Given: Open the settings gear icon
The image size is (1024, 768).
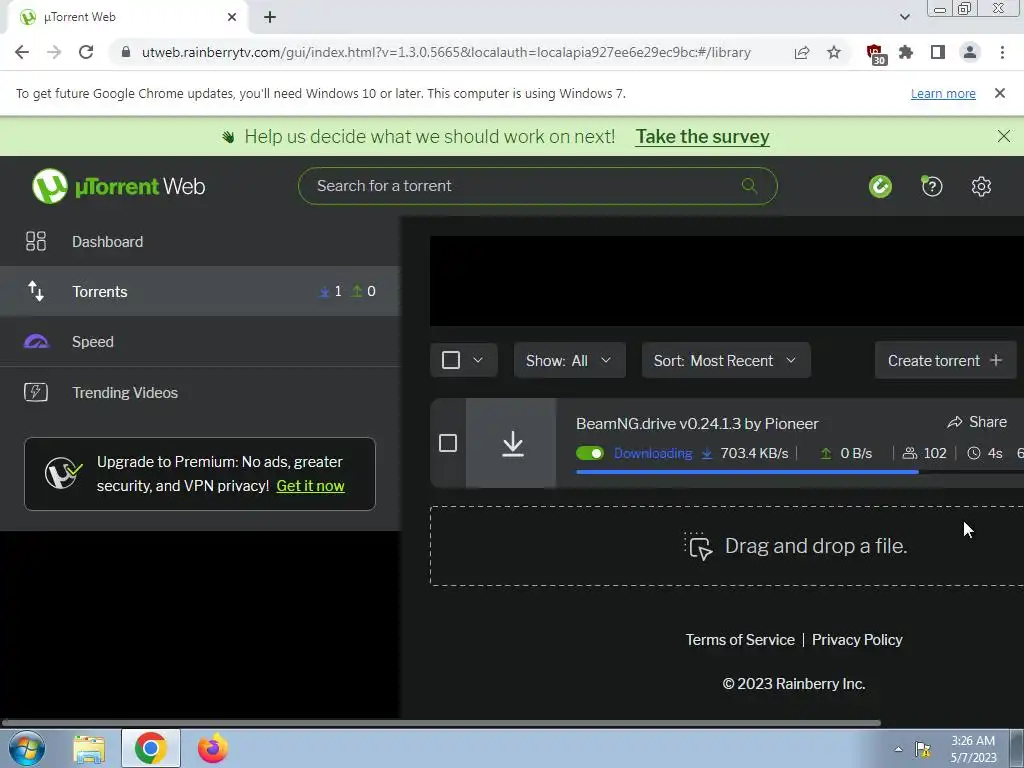Looking at the screenshot, I should [x=981, y=187].
